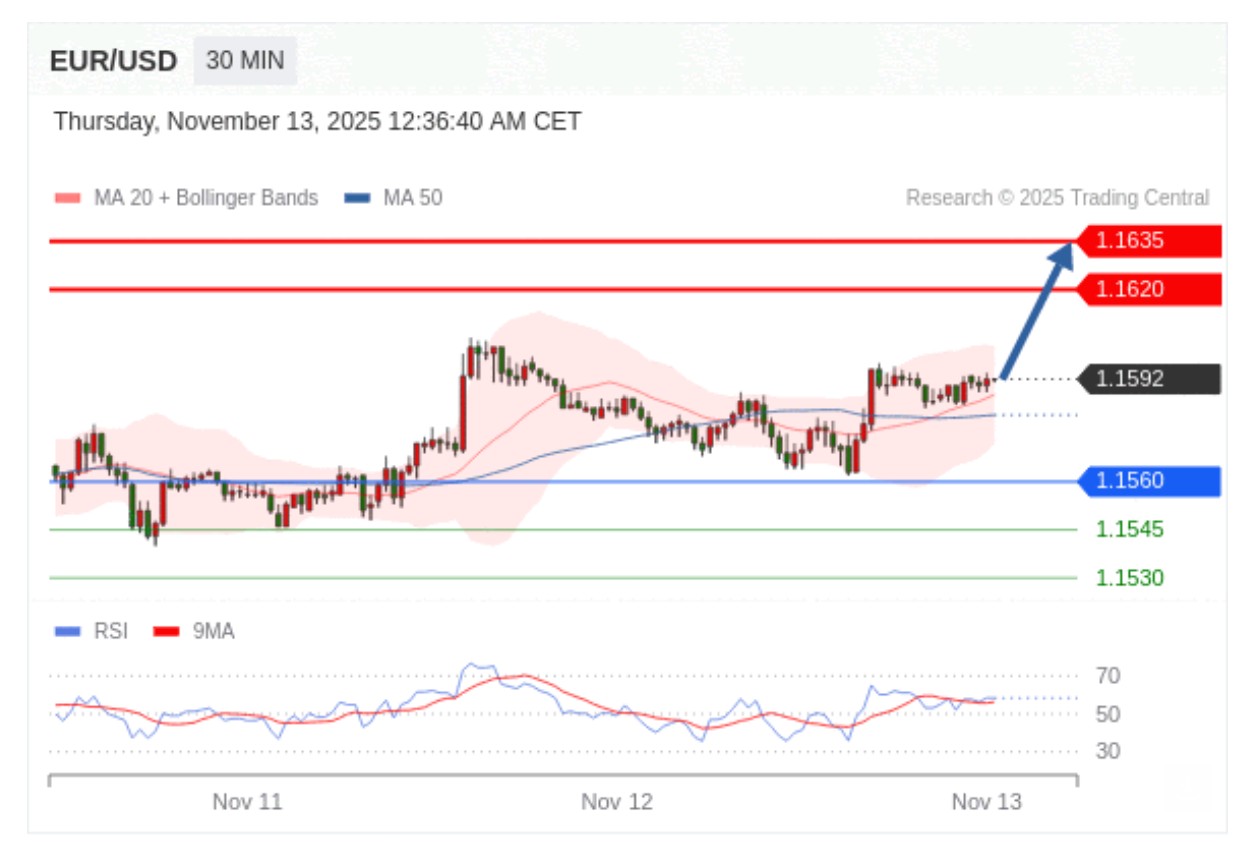The image size is (1250, 866).
Task: Select the 1.1635 red resistance price tag
Action: click(x=1150, y=241)
